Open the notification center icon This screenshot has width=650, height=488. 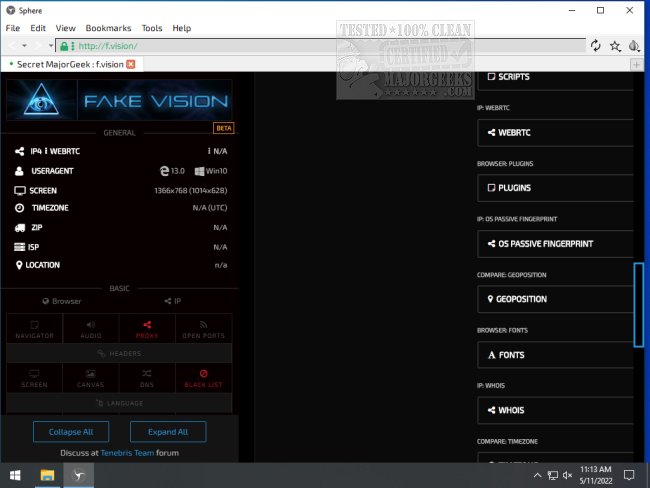coord(629,475)
